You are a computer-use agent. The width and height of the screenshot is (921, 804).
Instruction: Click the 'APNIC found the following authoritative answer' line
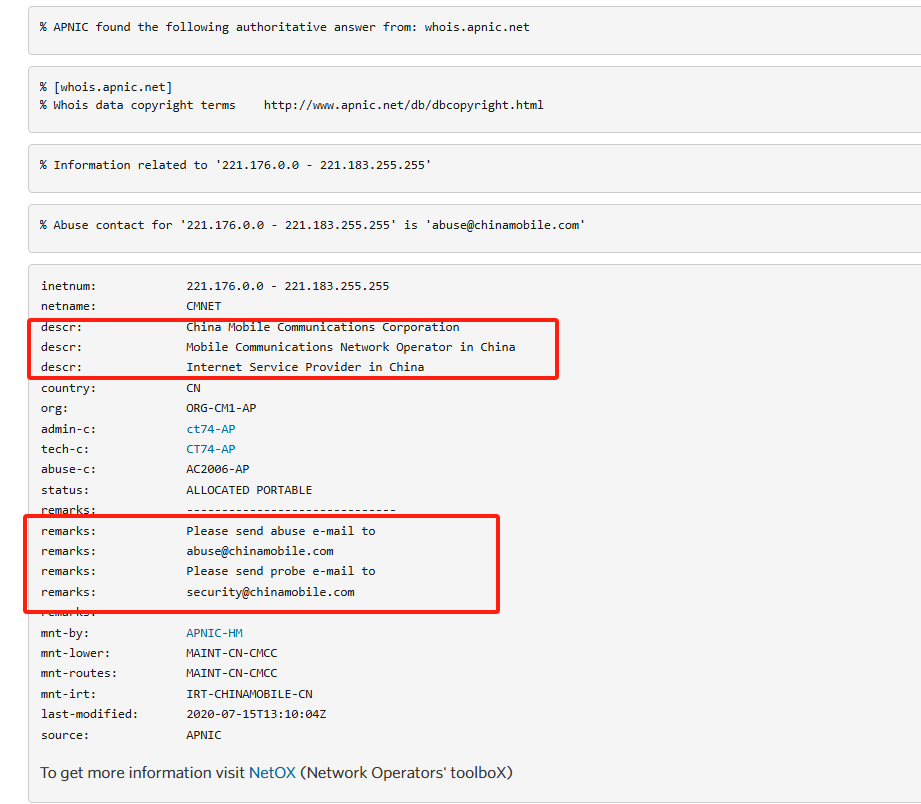(285, 27)
